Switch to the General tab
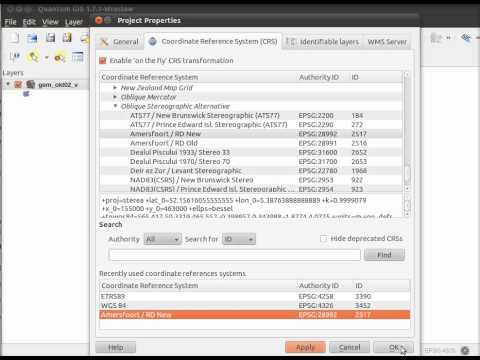Image resolution: width=480 pixels, height=360 pixels. click(x=120, y=42)
